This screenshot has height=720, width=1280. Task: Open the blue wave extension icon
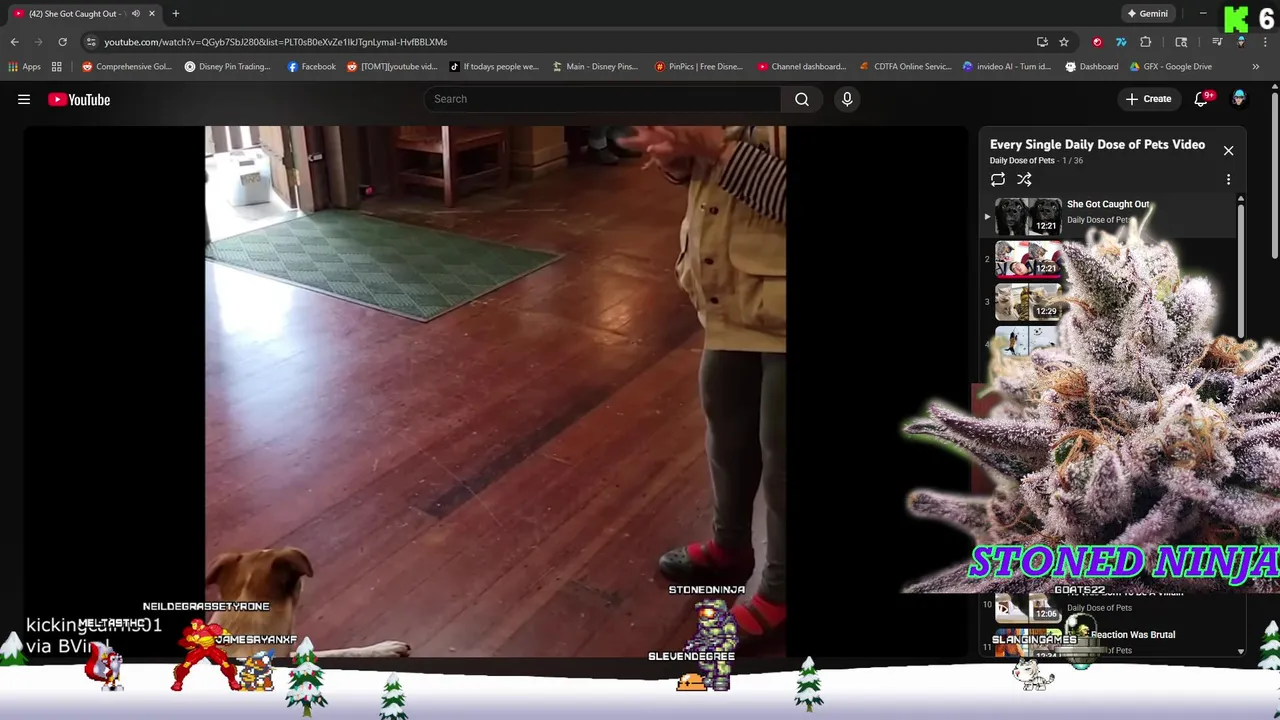(1121, 42)
